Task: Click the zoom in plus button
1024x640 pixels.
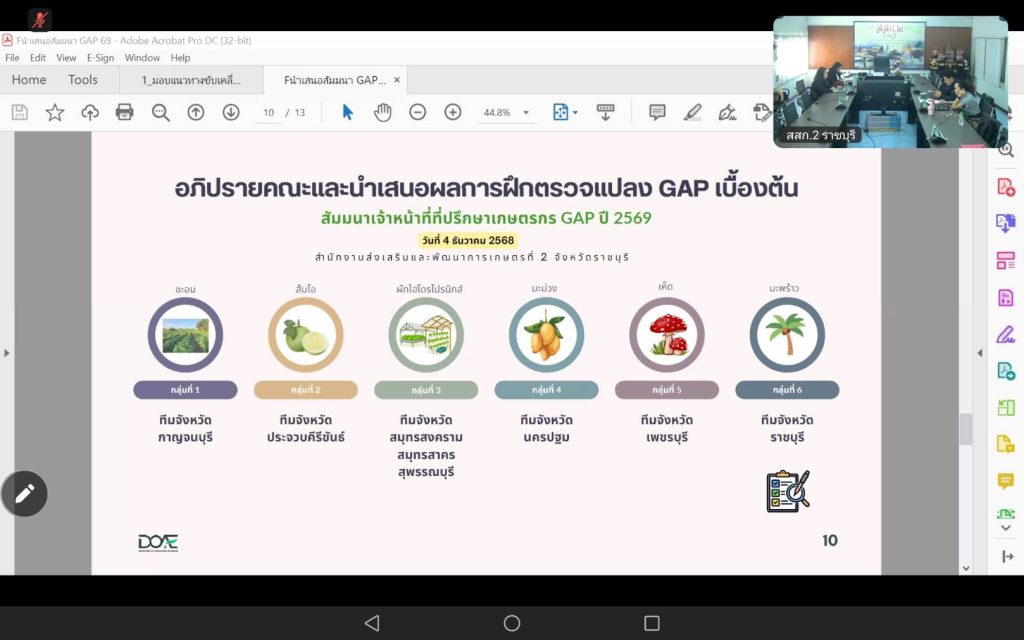Action: click(x=452, y=112)
